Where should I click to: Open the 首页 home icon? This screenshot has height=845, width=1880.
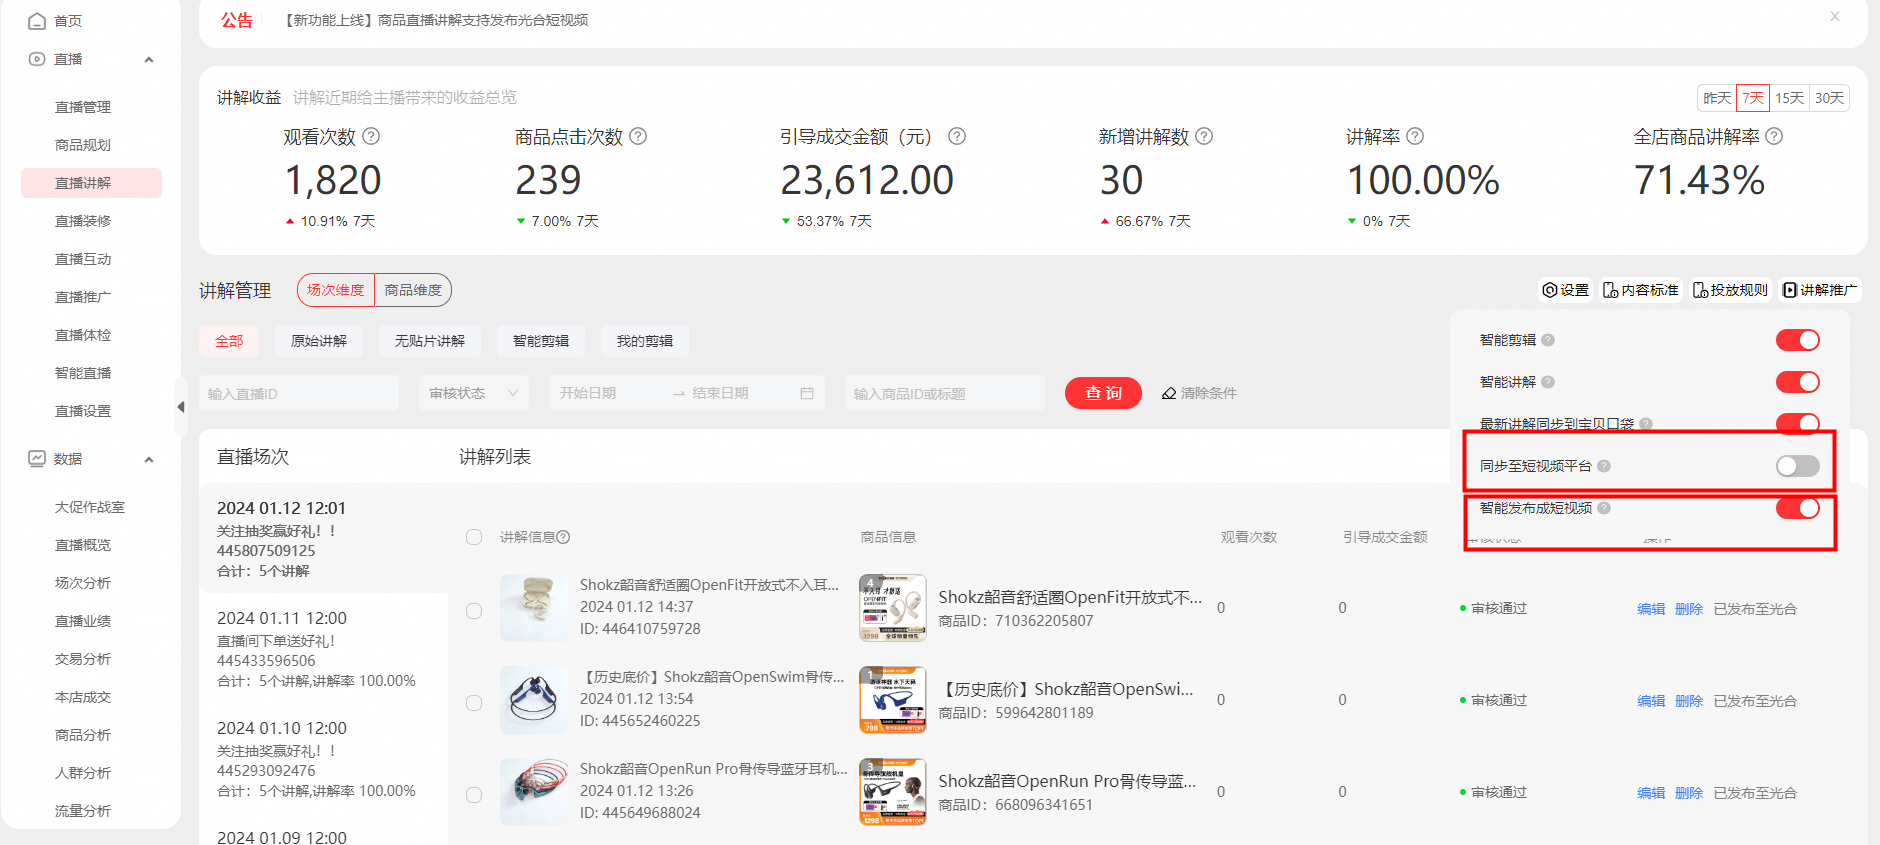(37, 21)
